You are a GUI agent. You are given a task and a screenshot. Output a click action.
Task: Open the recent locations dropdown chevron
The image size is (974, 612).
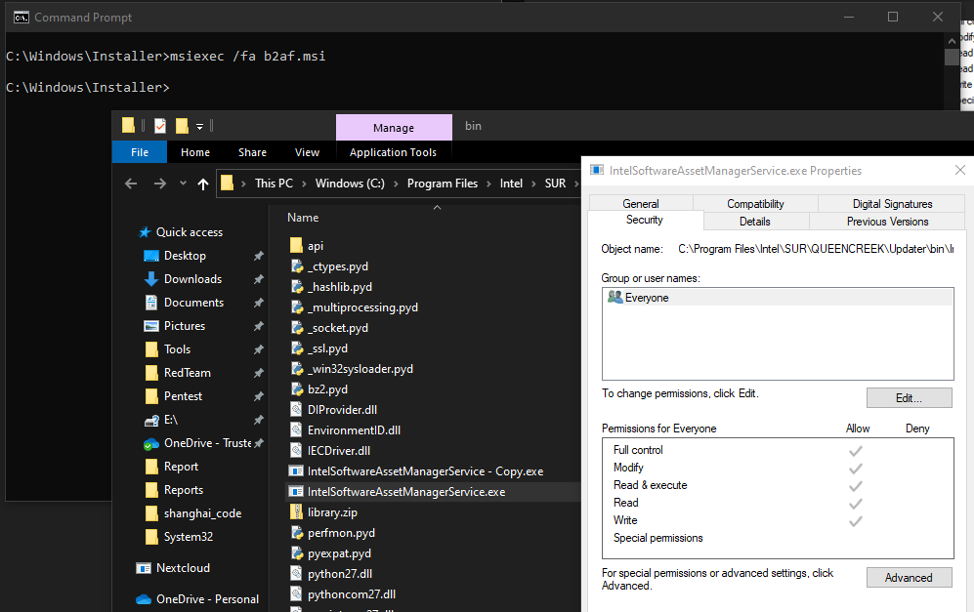coord(183,183)
